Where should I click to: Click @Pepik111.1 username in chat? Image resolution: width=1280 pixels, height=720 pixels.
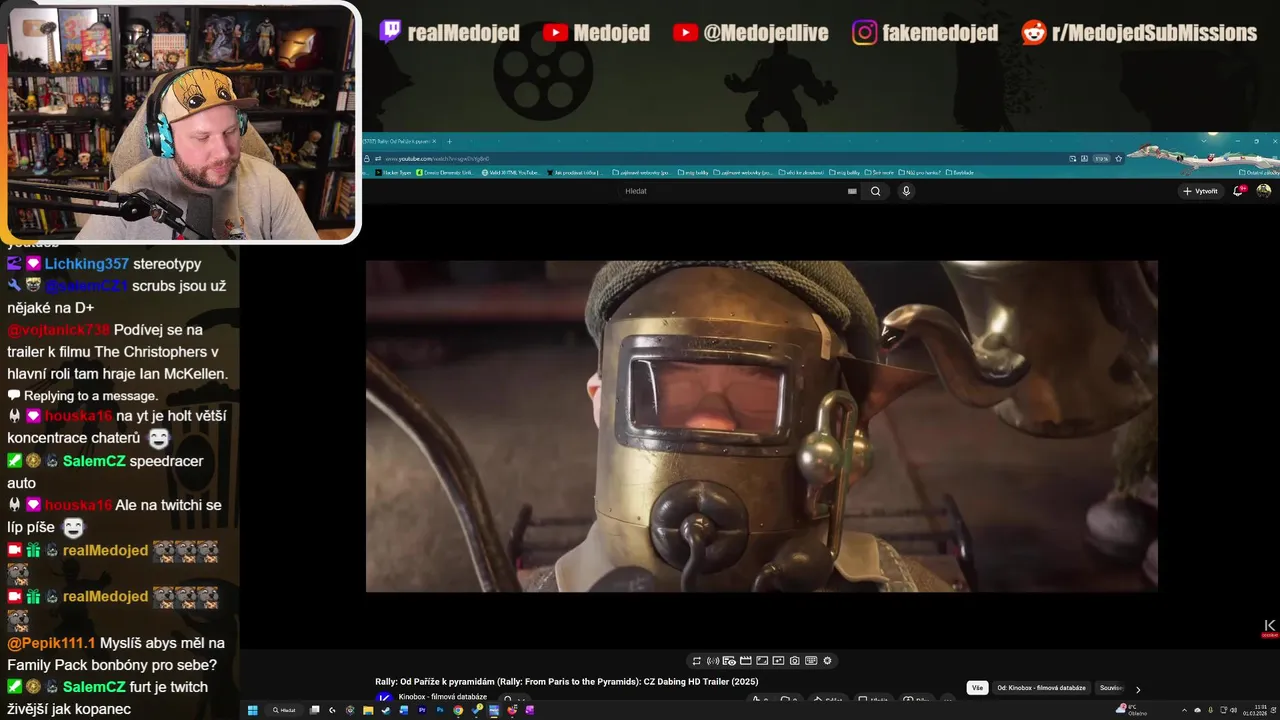51,643
